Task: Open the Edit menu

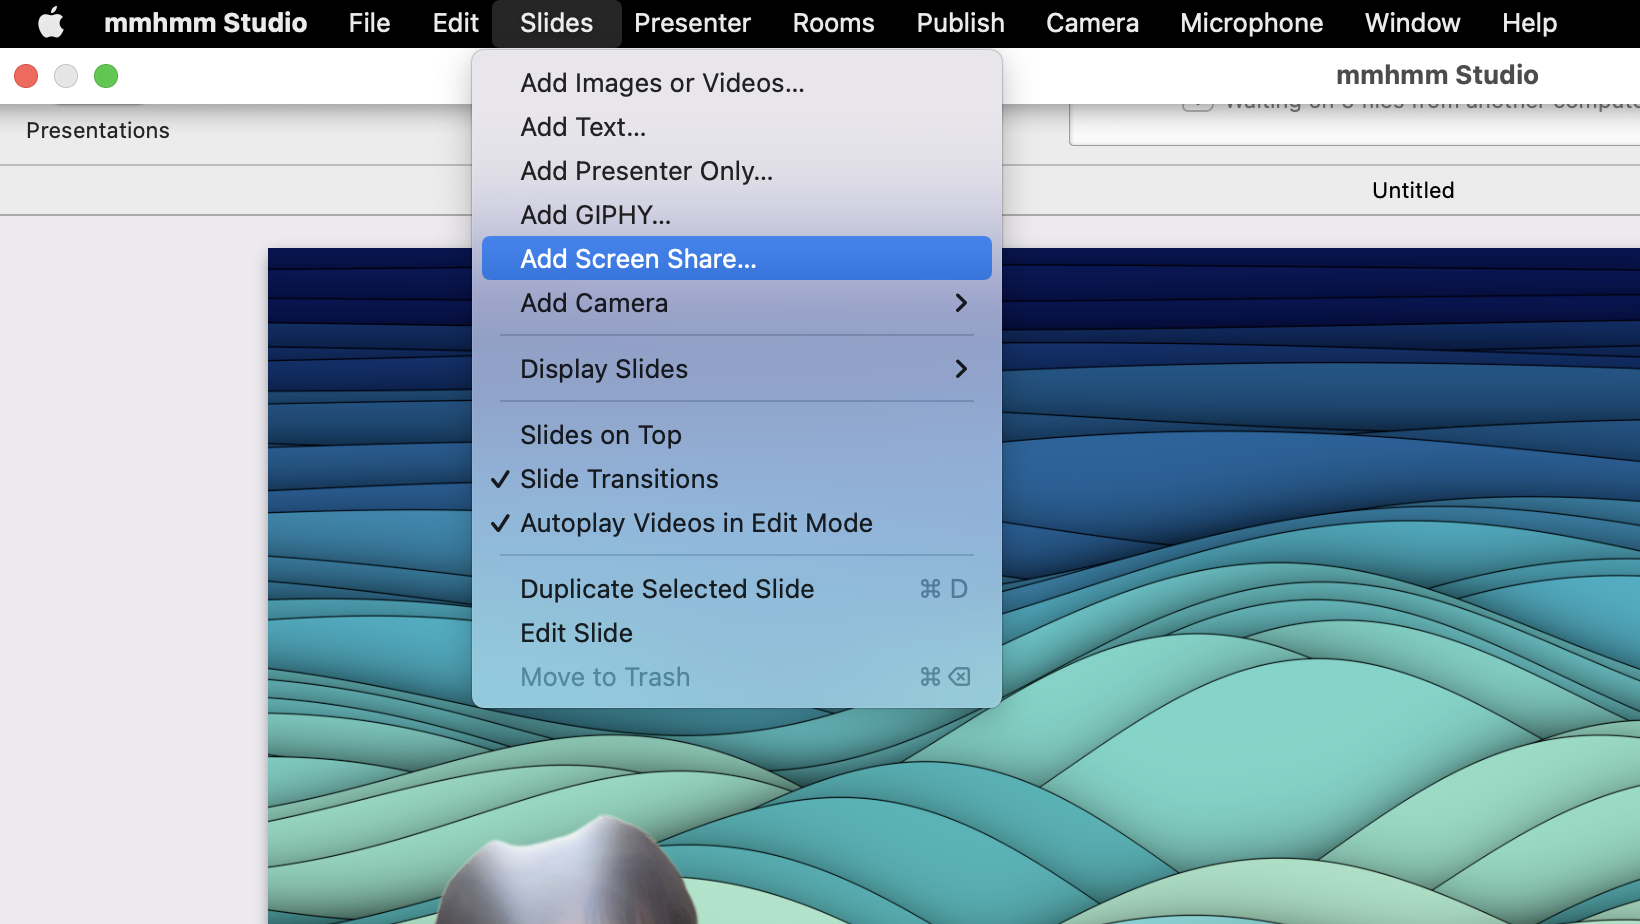Action: tap(455, 23)
